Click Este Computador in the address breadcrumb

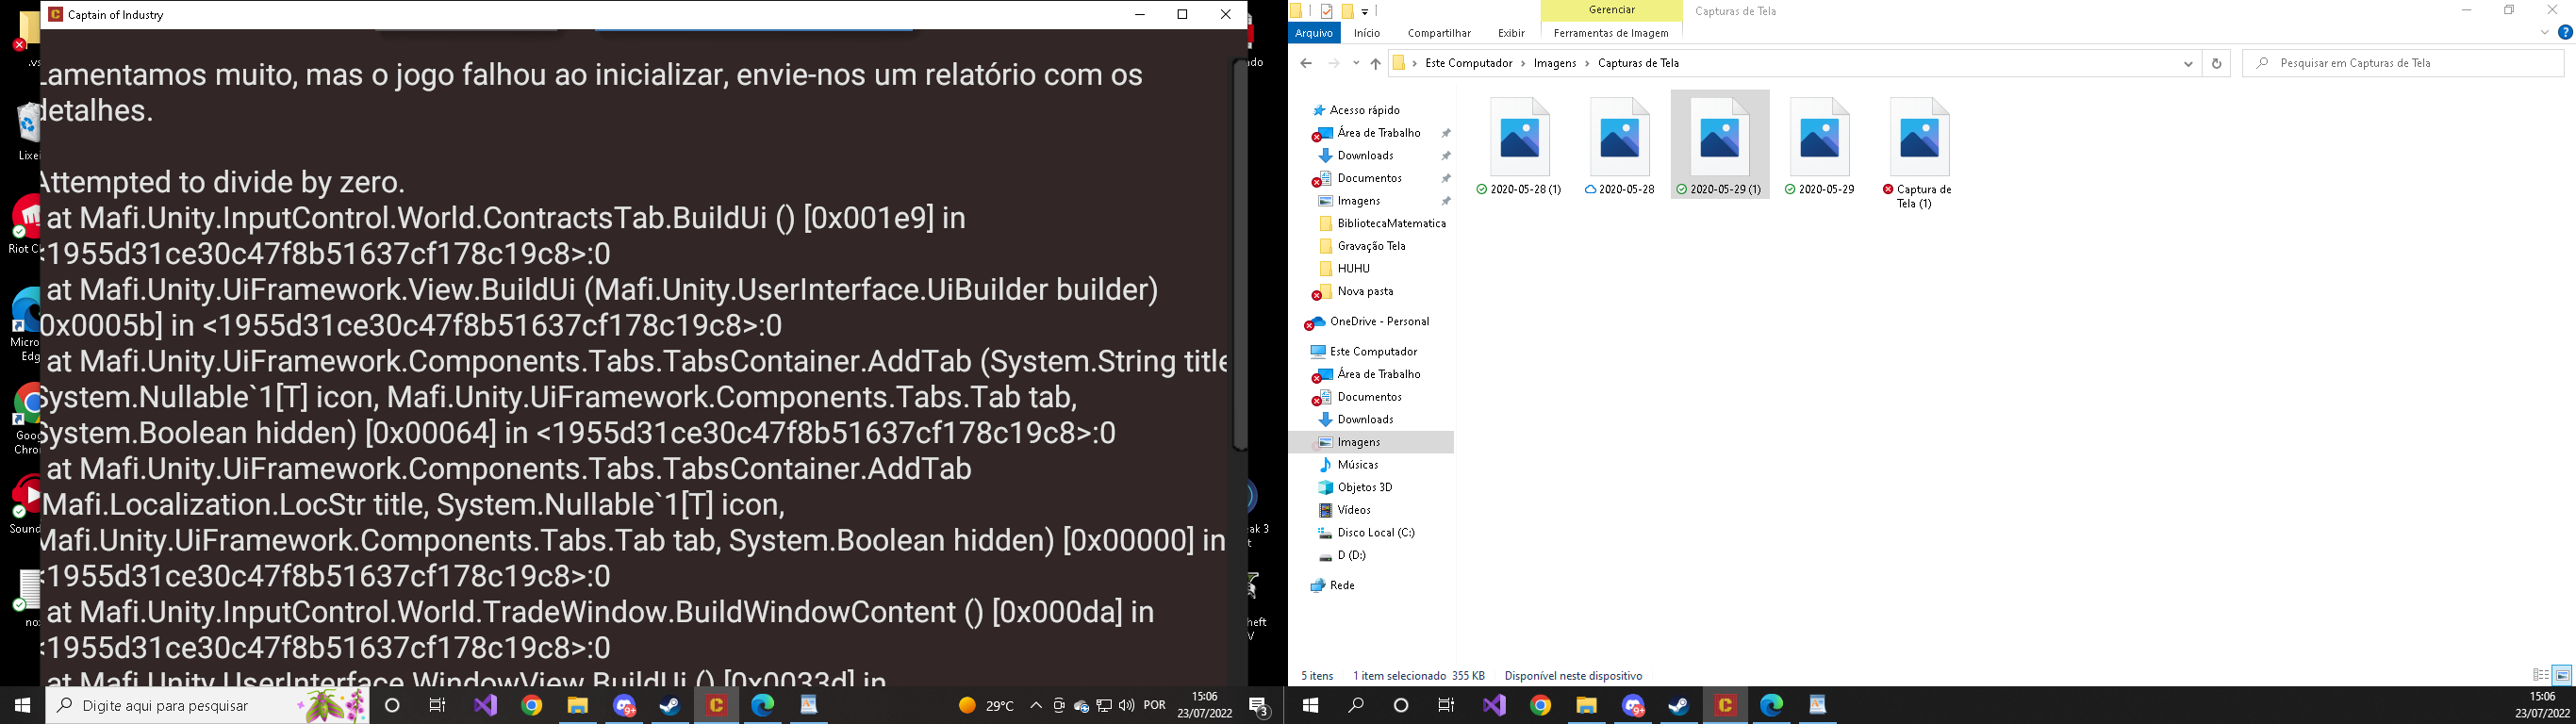click(x=1468, y=63)
